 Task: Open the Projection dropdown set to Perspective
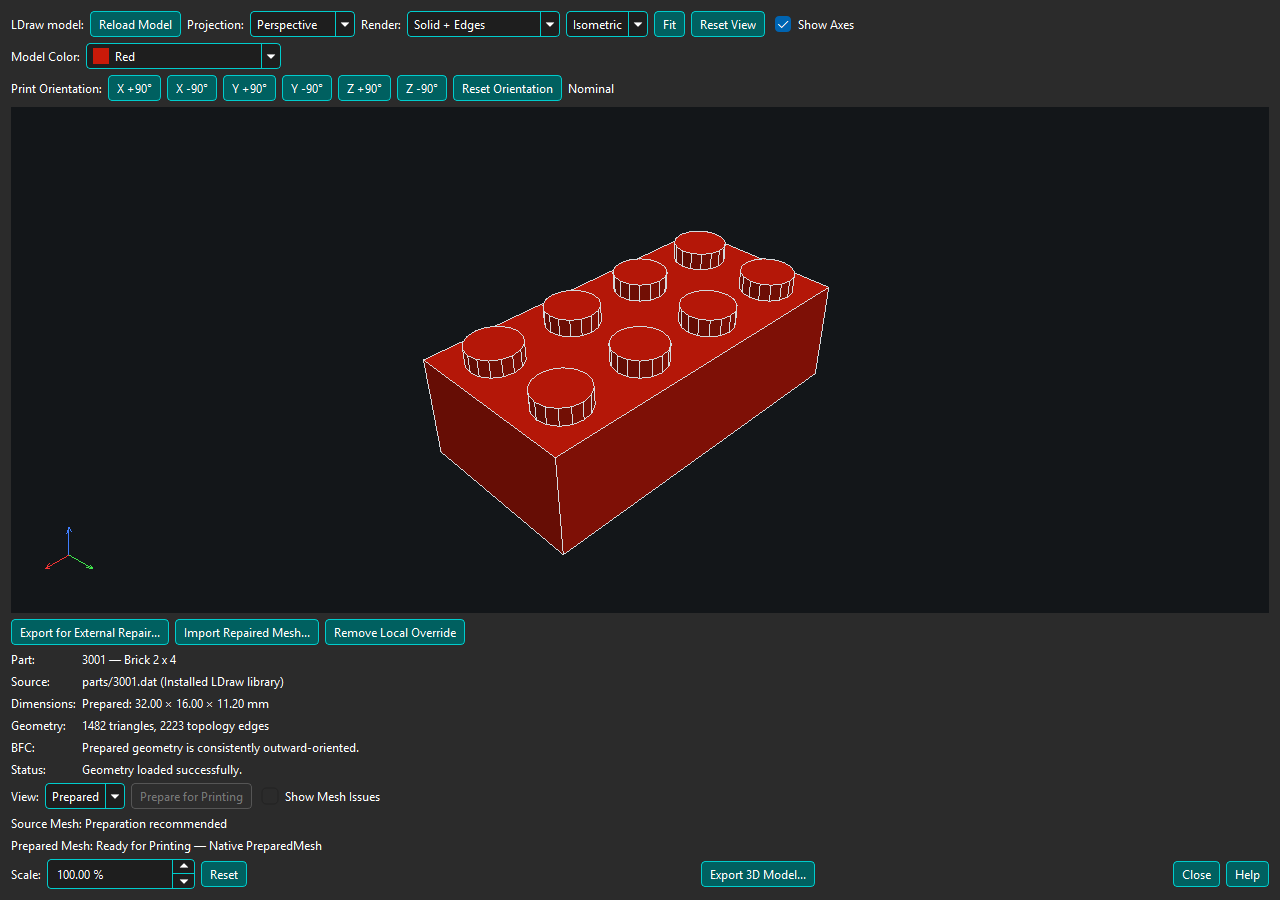302,24
